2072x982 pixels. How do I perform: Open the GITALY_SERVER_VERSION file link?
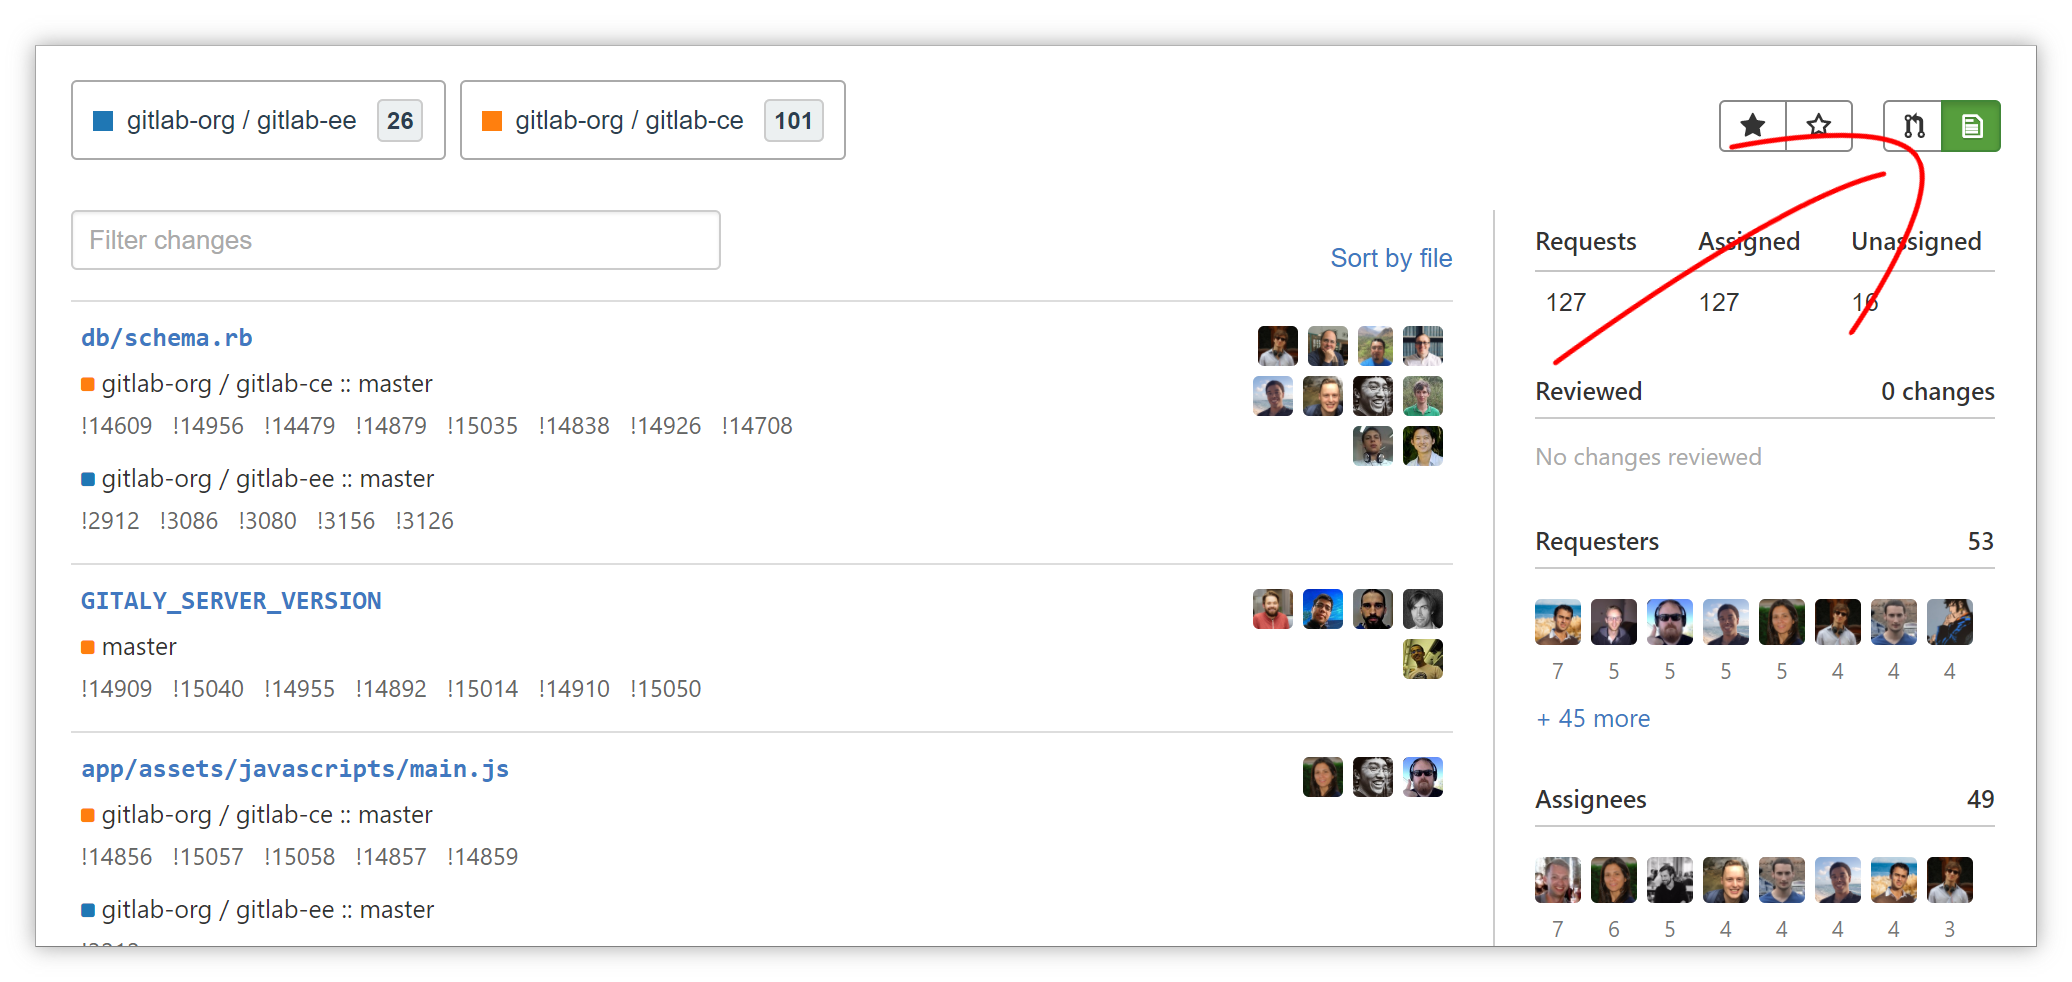231,601
